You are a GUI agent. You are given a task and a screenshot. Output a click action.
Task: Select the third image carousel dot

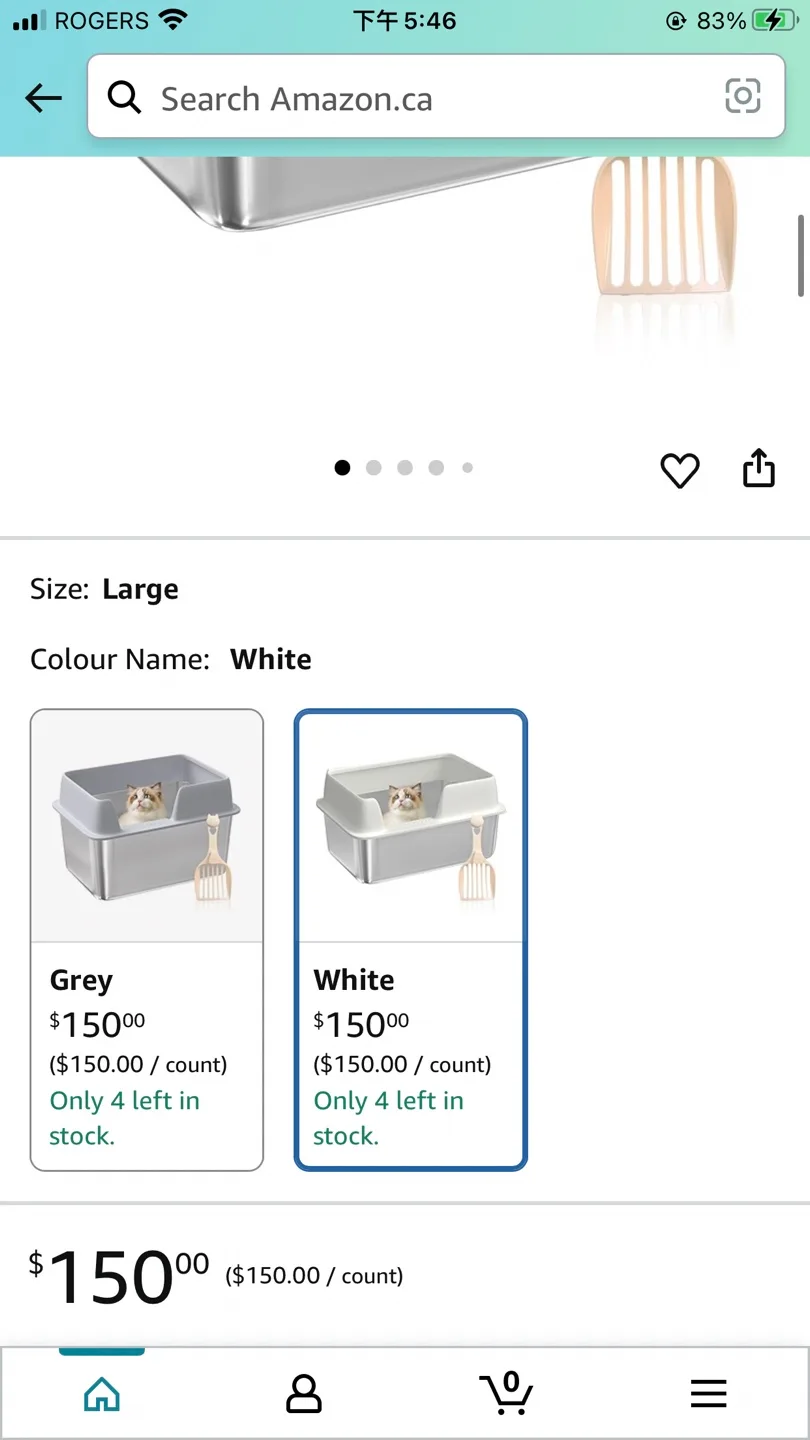tap(404, 467)
